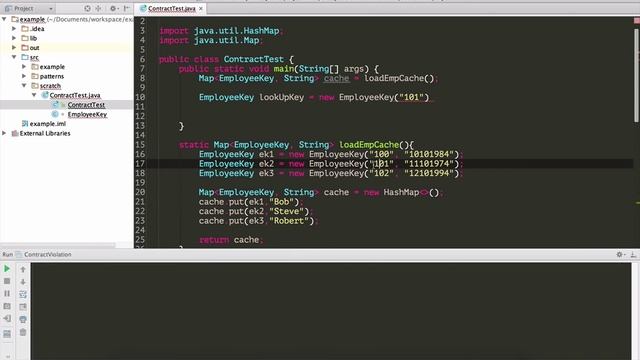Click the .idea folder label
The image size is (640, 360).
click(37, 29)
